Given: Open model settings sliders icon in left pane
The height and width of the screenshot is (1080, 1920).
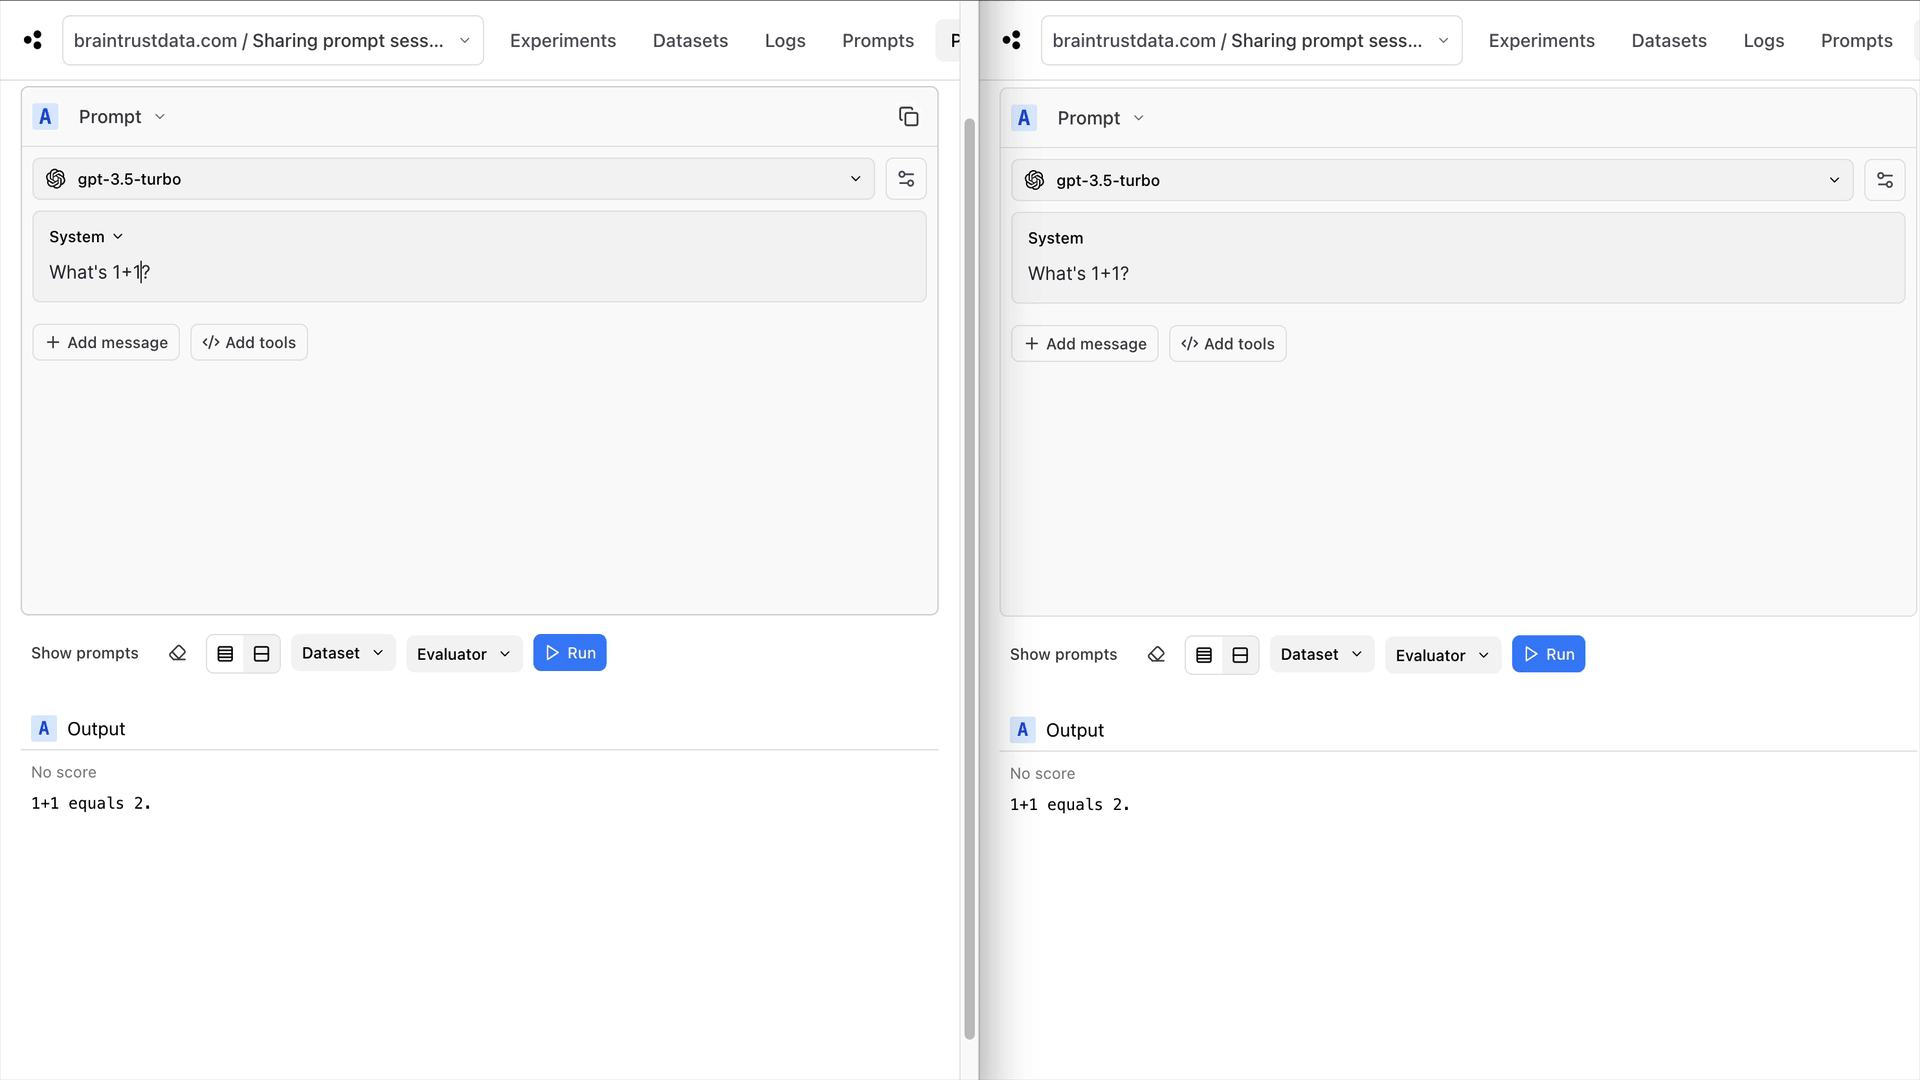Looking at the screenshot, I should (x=906, y=179).
